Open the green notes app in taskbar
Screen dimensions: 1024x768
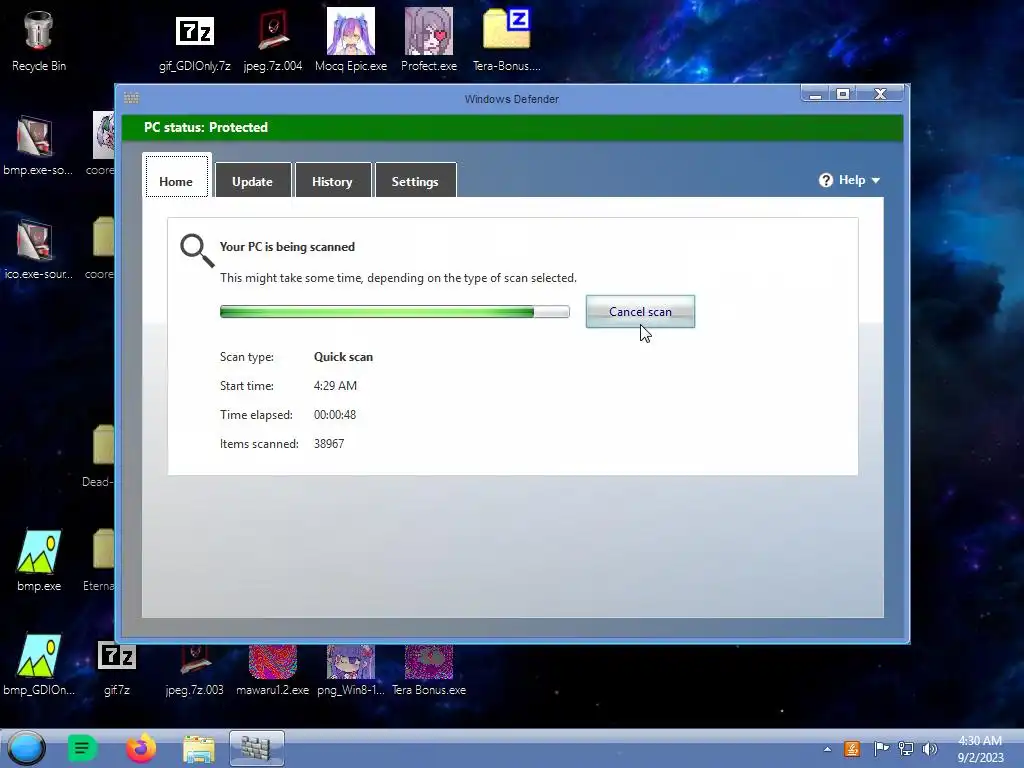[82, 748]
